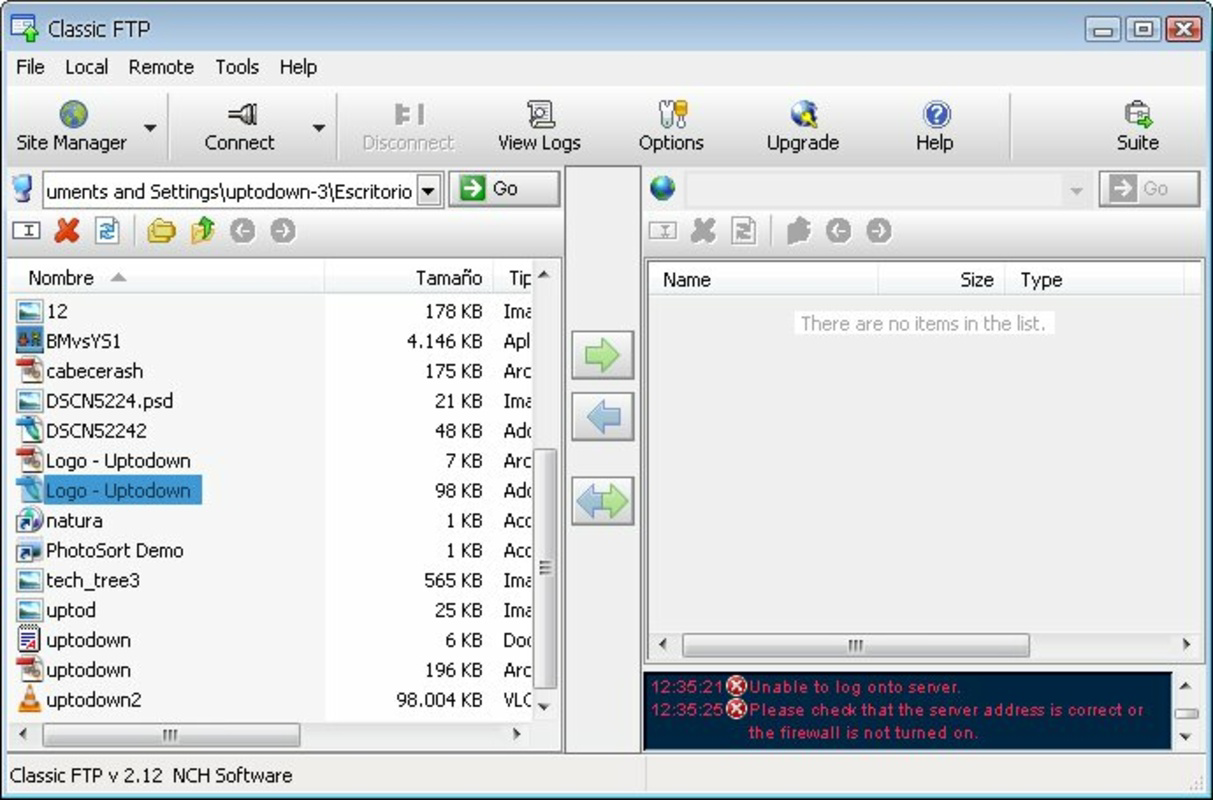Viewport: 1213px width, 800px height.
Task: Click the local forward arrow icon
Action: tap(283, 231)
